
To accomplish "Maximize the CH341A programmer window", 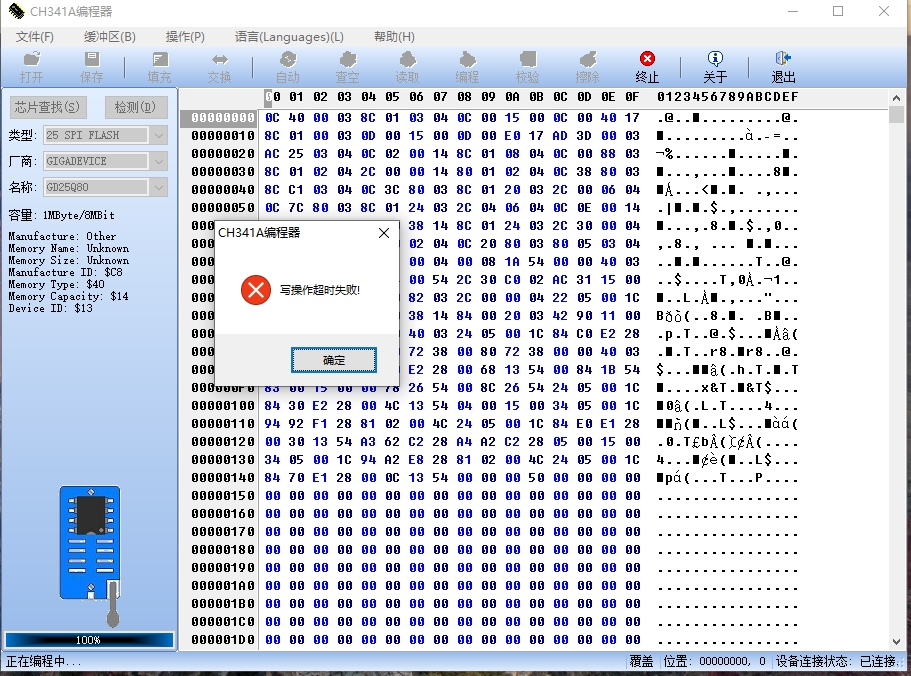I will click(x=838, y=11).
